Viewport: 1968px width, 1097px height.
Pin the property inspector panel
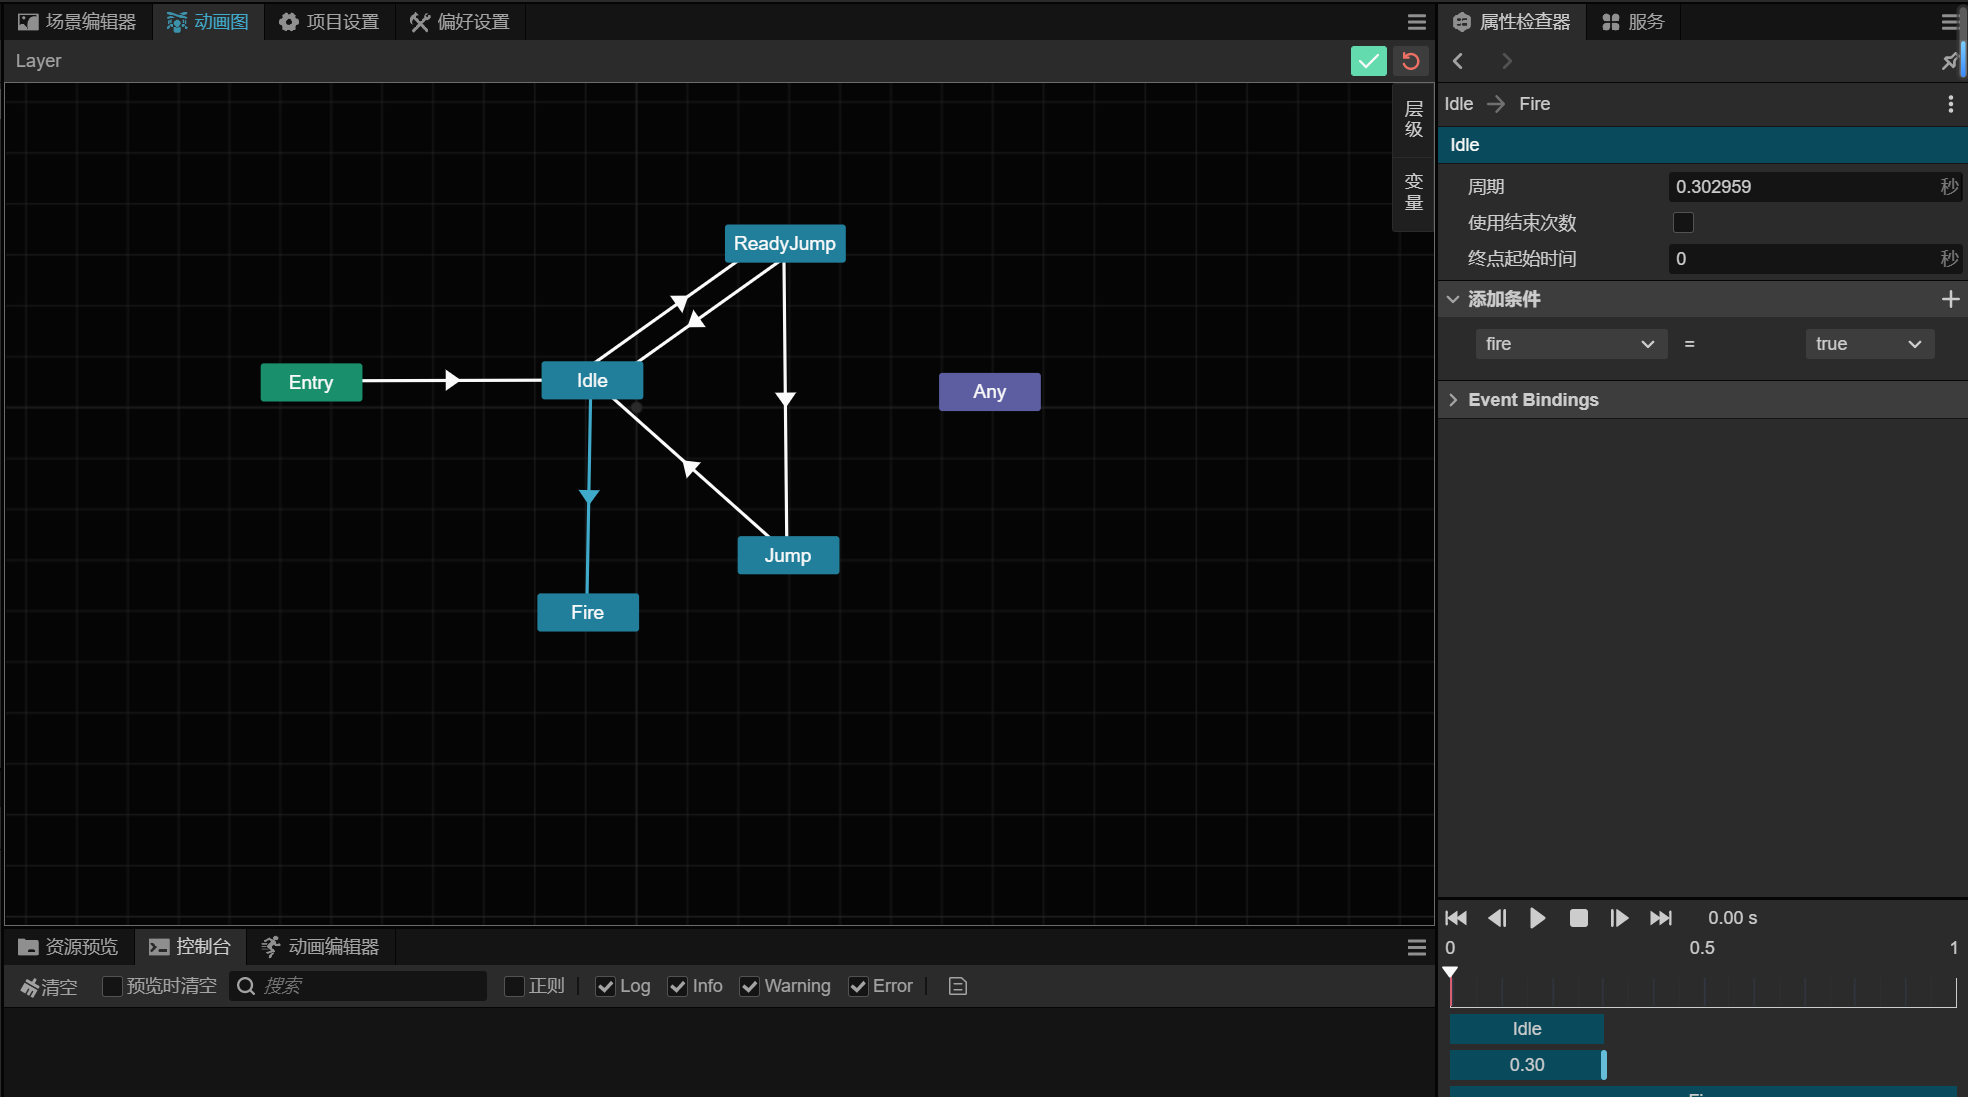point(1949,62)
